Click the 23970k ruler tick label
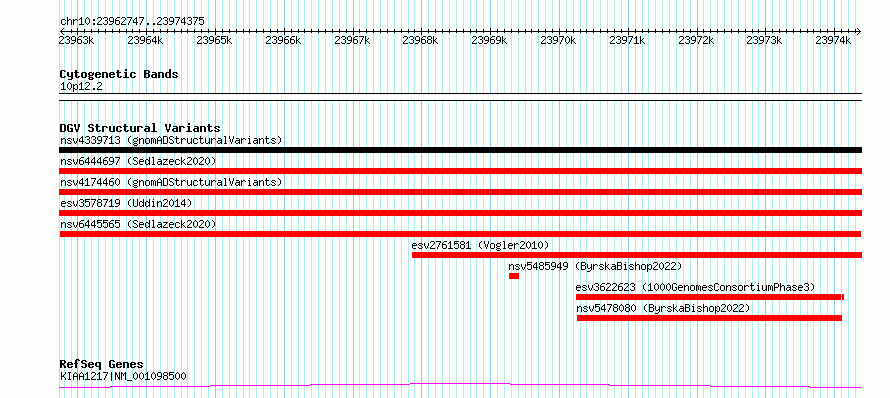Screen dimensions: 890x398 558,40
